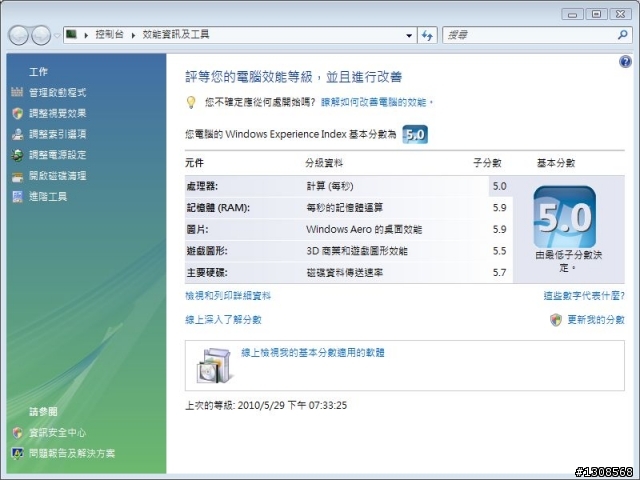This screenshot has width=640, height=480.
Task: Open 線上深入了解分數 link
Action: 223,320
